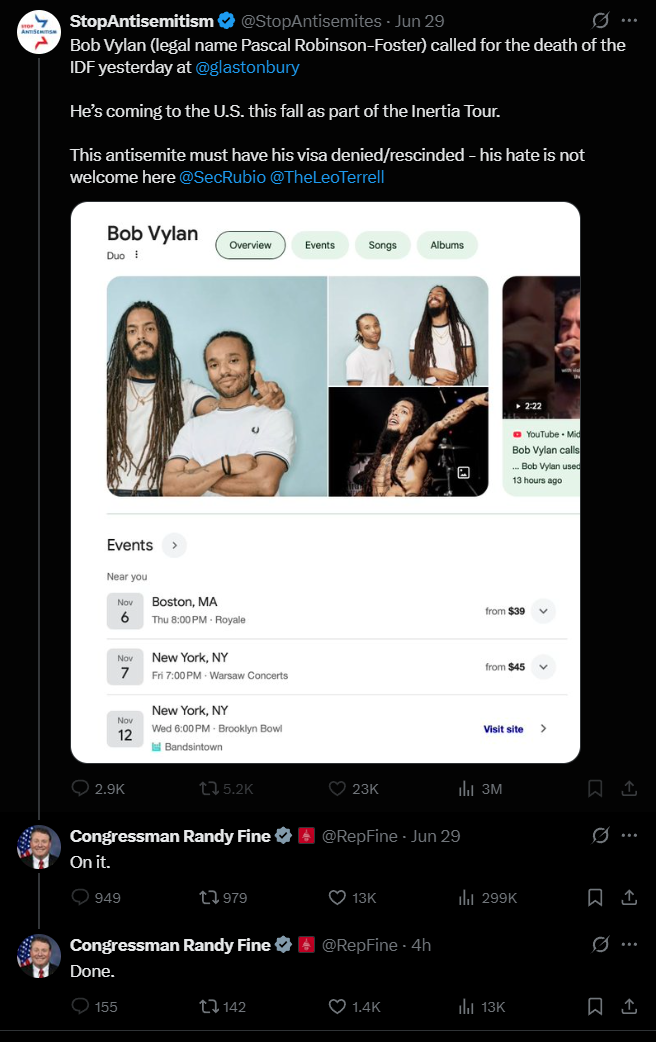Select the Songs tab in the Bob Vylan card

tap(382, 245)
